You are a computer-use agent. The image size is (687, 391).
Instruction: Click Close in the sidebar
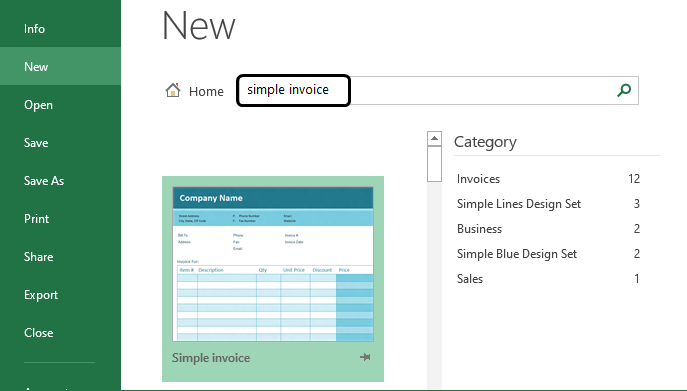[x=39, y=333]
